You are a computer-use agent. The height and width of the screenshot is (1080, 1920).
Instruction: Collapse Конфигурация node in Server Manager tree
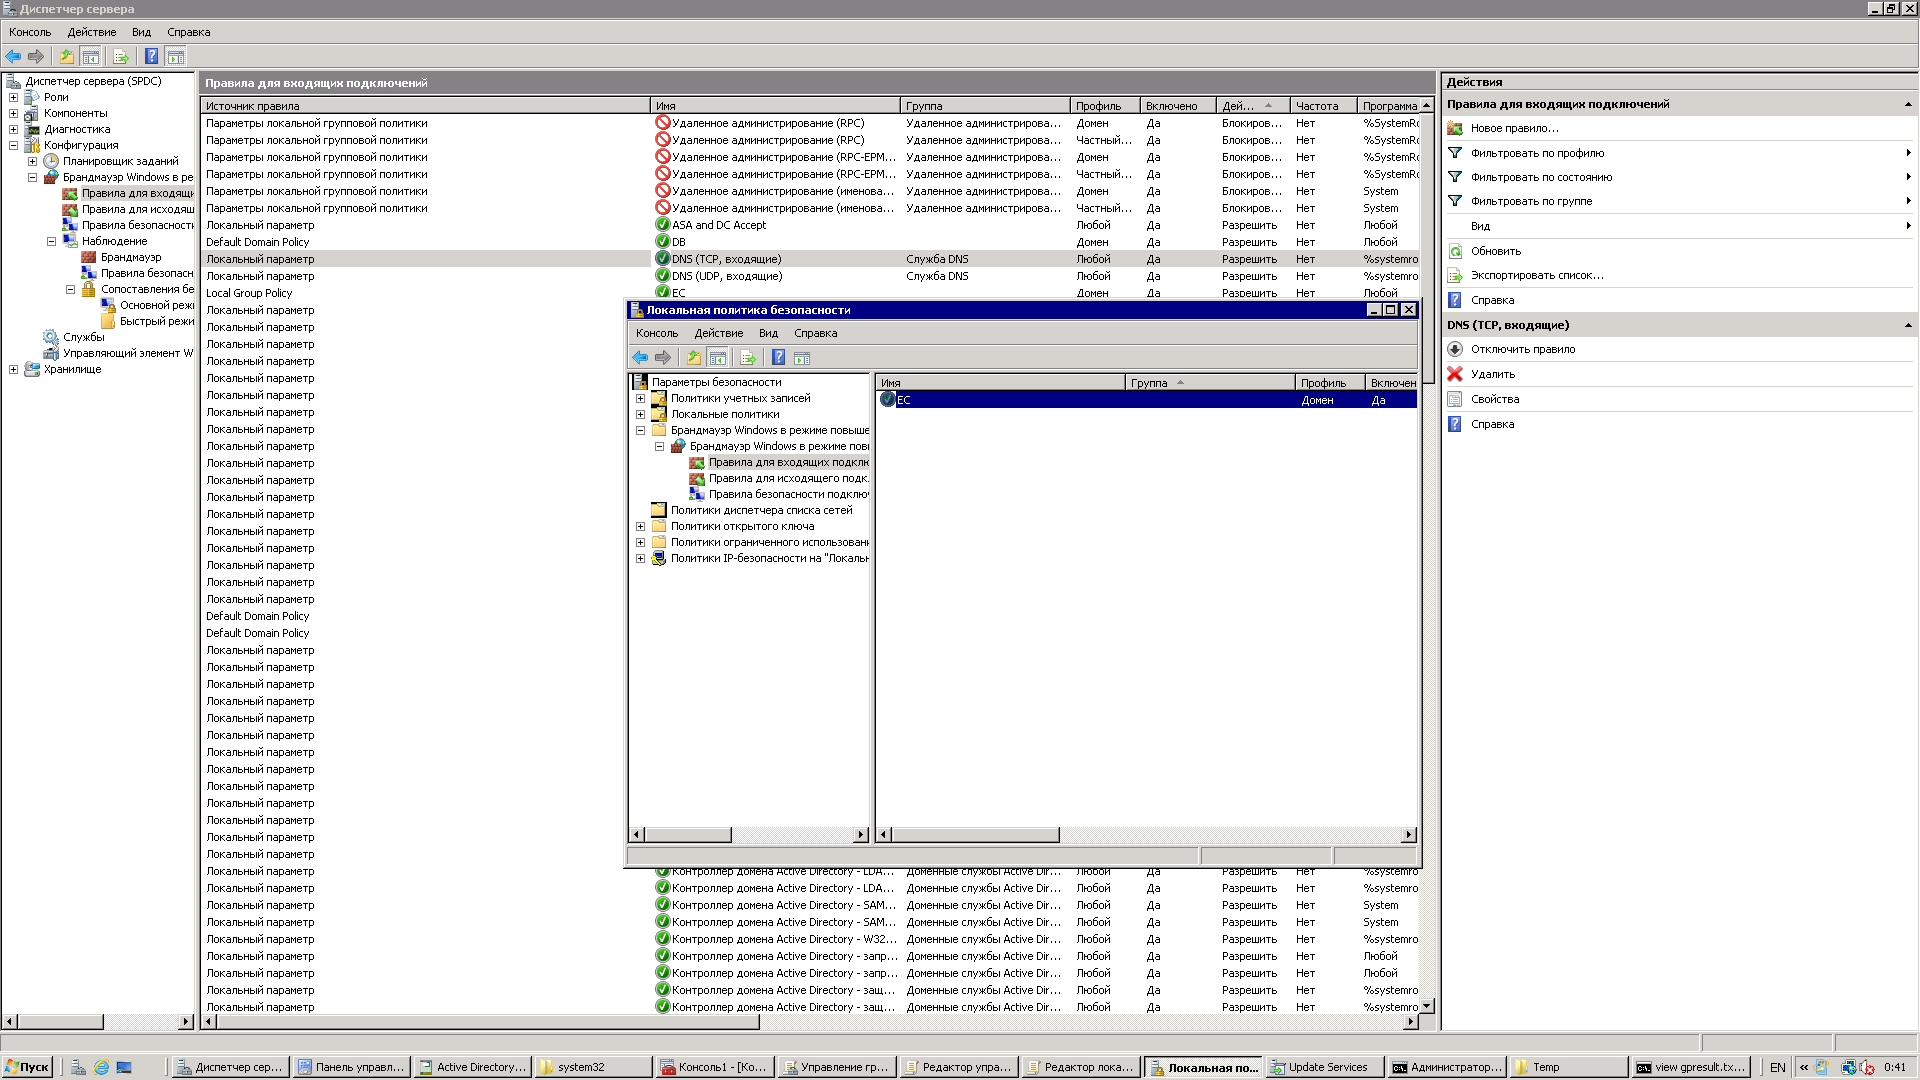pyautogui.click(x=13, y=145)
